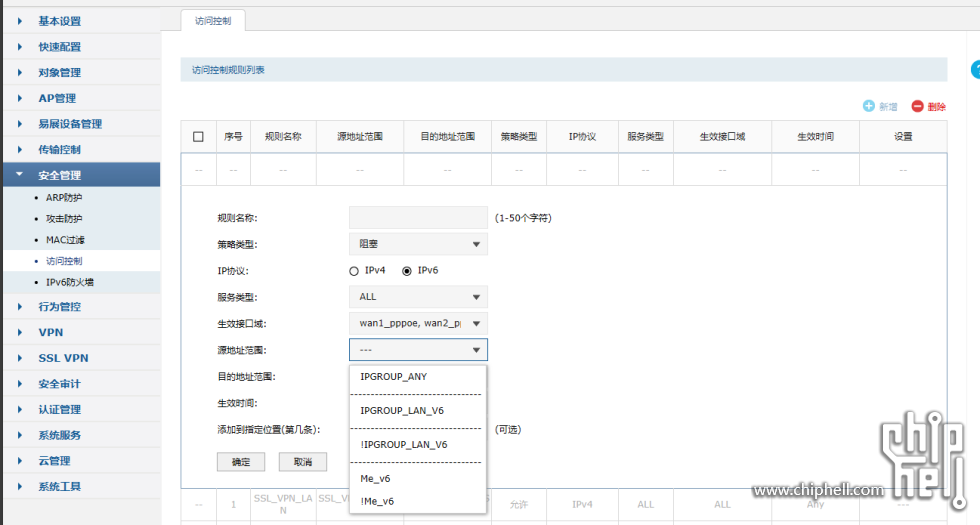Collapse the 安全管理 sidebar section
This screenshot has height=525, width=980.
coord(81,175)
